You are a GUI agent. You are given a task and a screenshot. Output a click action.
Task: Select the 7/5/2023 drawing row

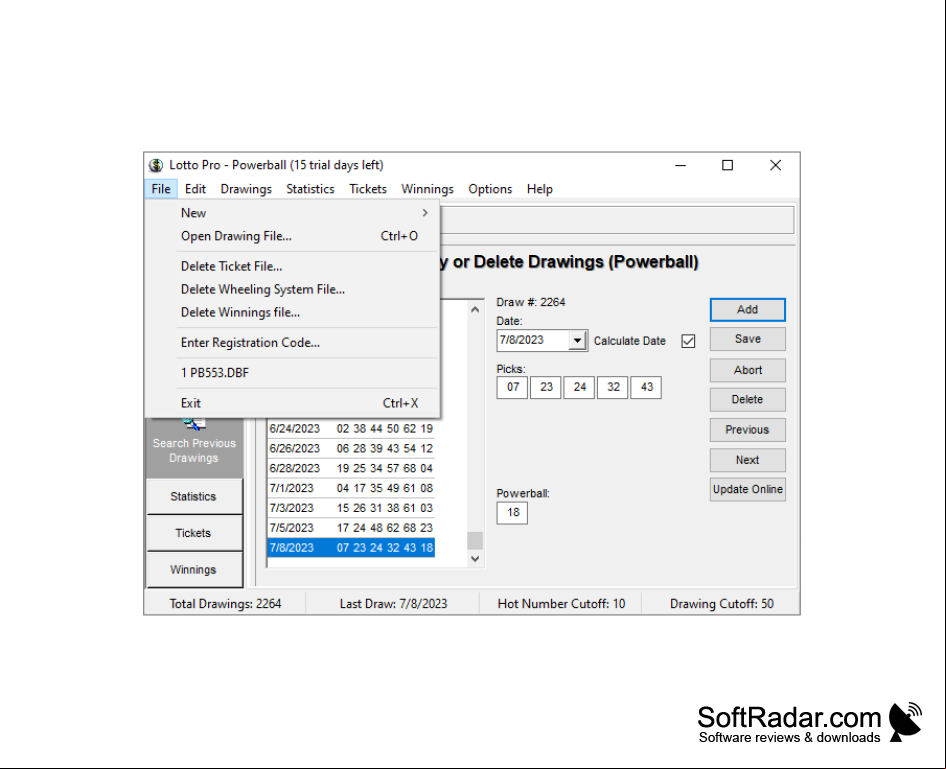351,528
